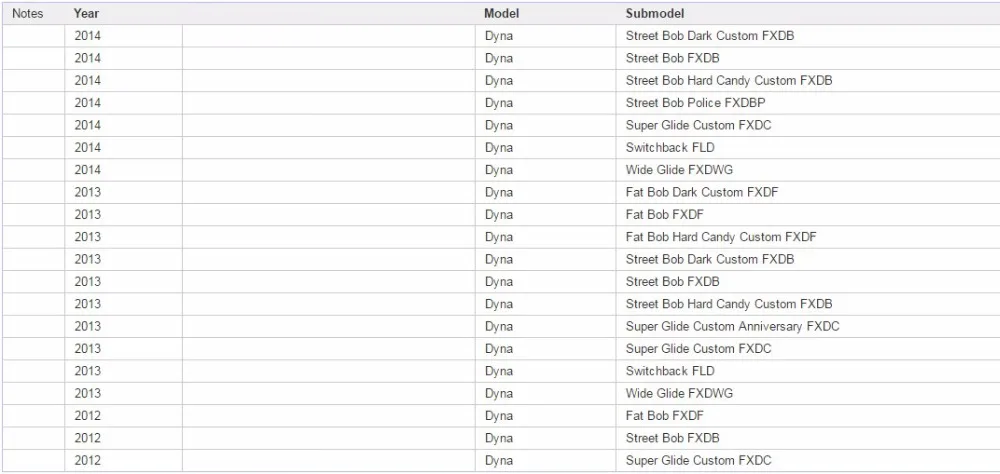Click Dyna in 2014 Super Glide Custom FXDC row
This screenshot has width=1000, height=474.
[499, 125]
